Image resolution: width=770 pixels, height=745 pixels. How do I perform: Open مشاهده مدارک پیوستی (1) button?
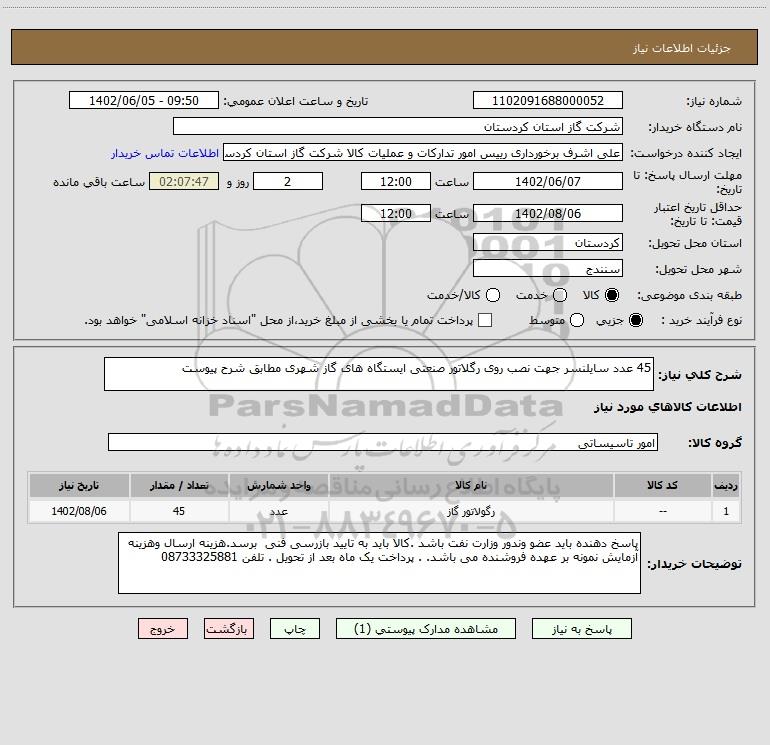[426, 629]
